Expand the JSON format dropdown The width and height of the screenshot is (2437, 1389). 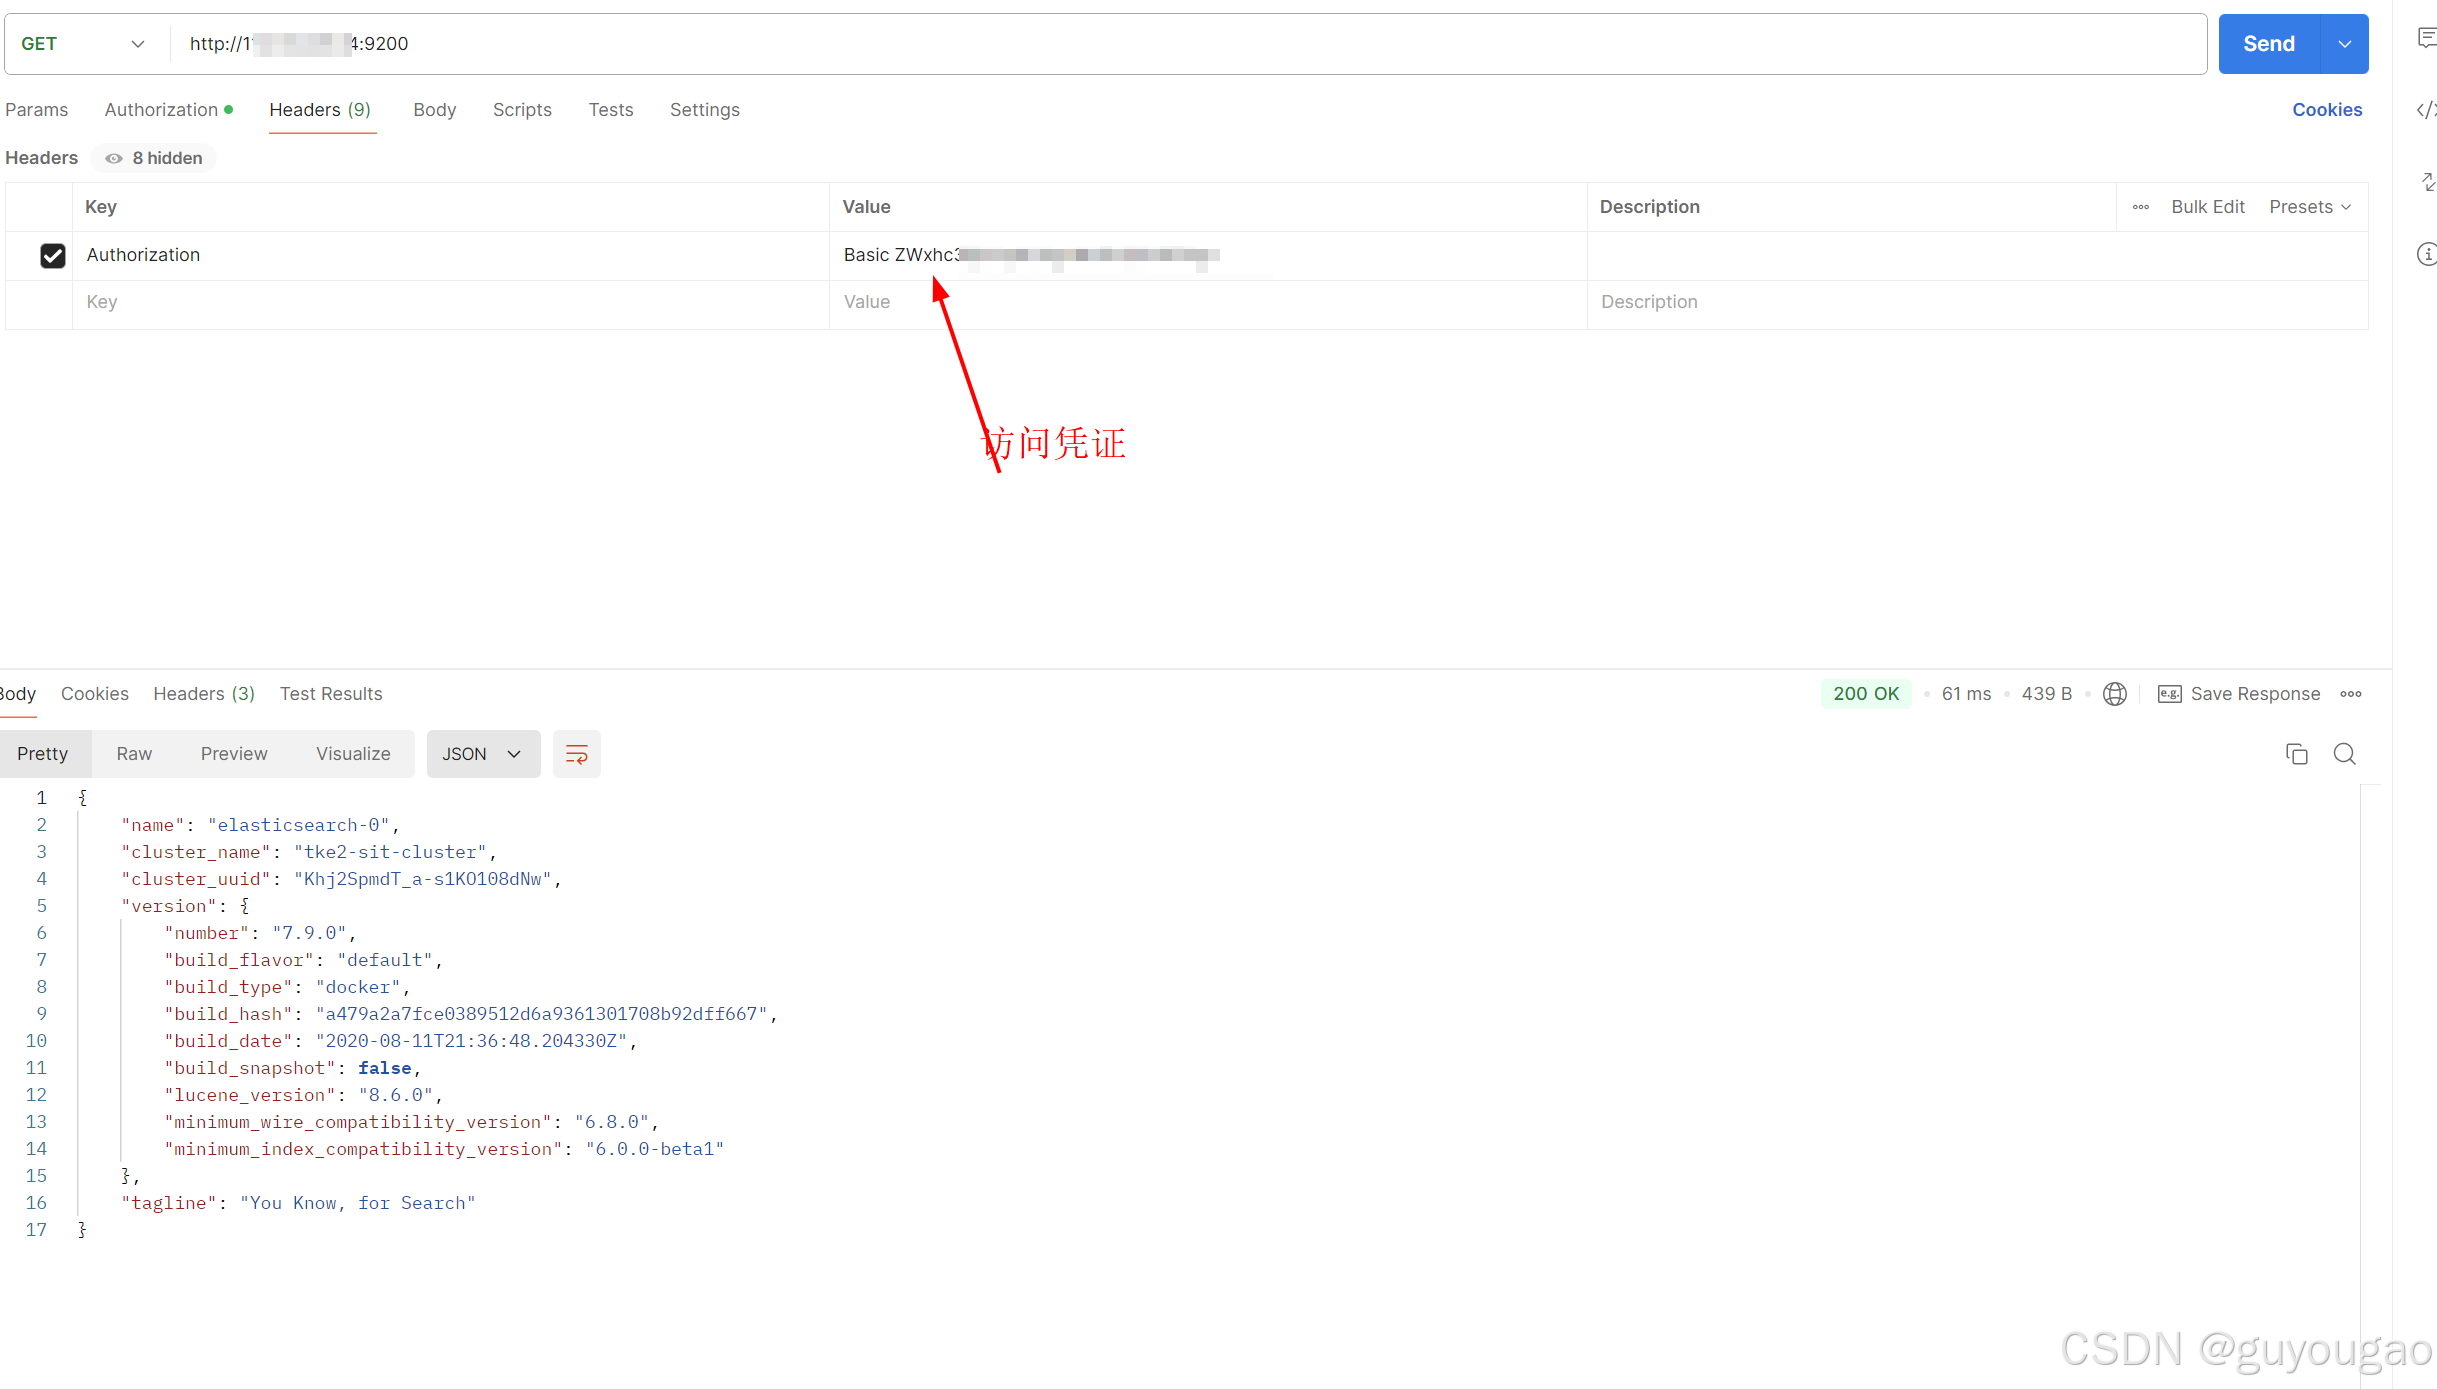click(x=483, y=754)
